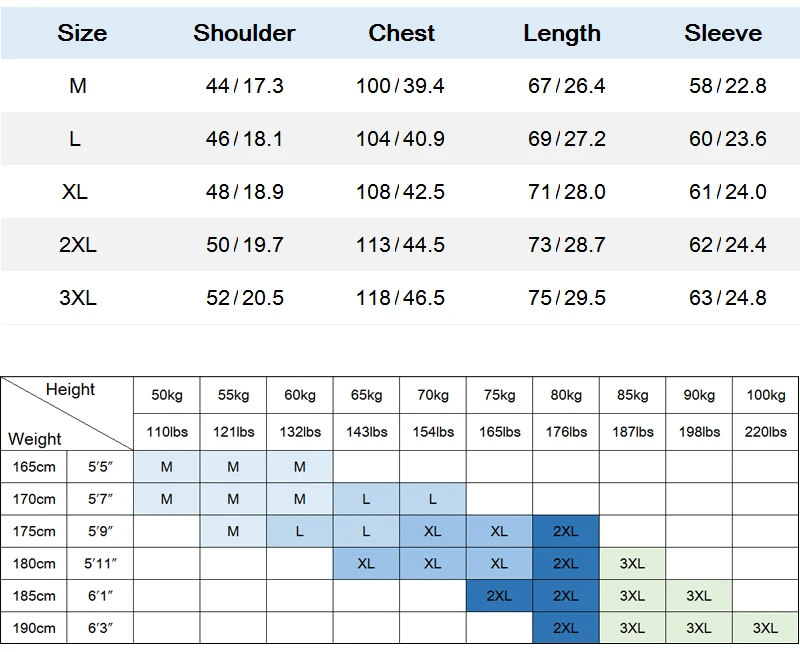Click the M size row label
Viewport: 800px width, 652px height.
78,86
